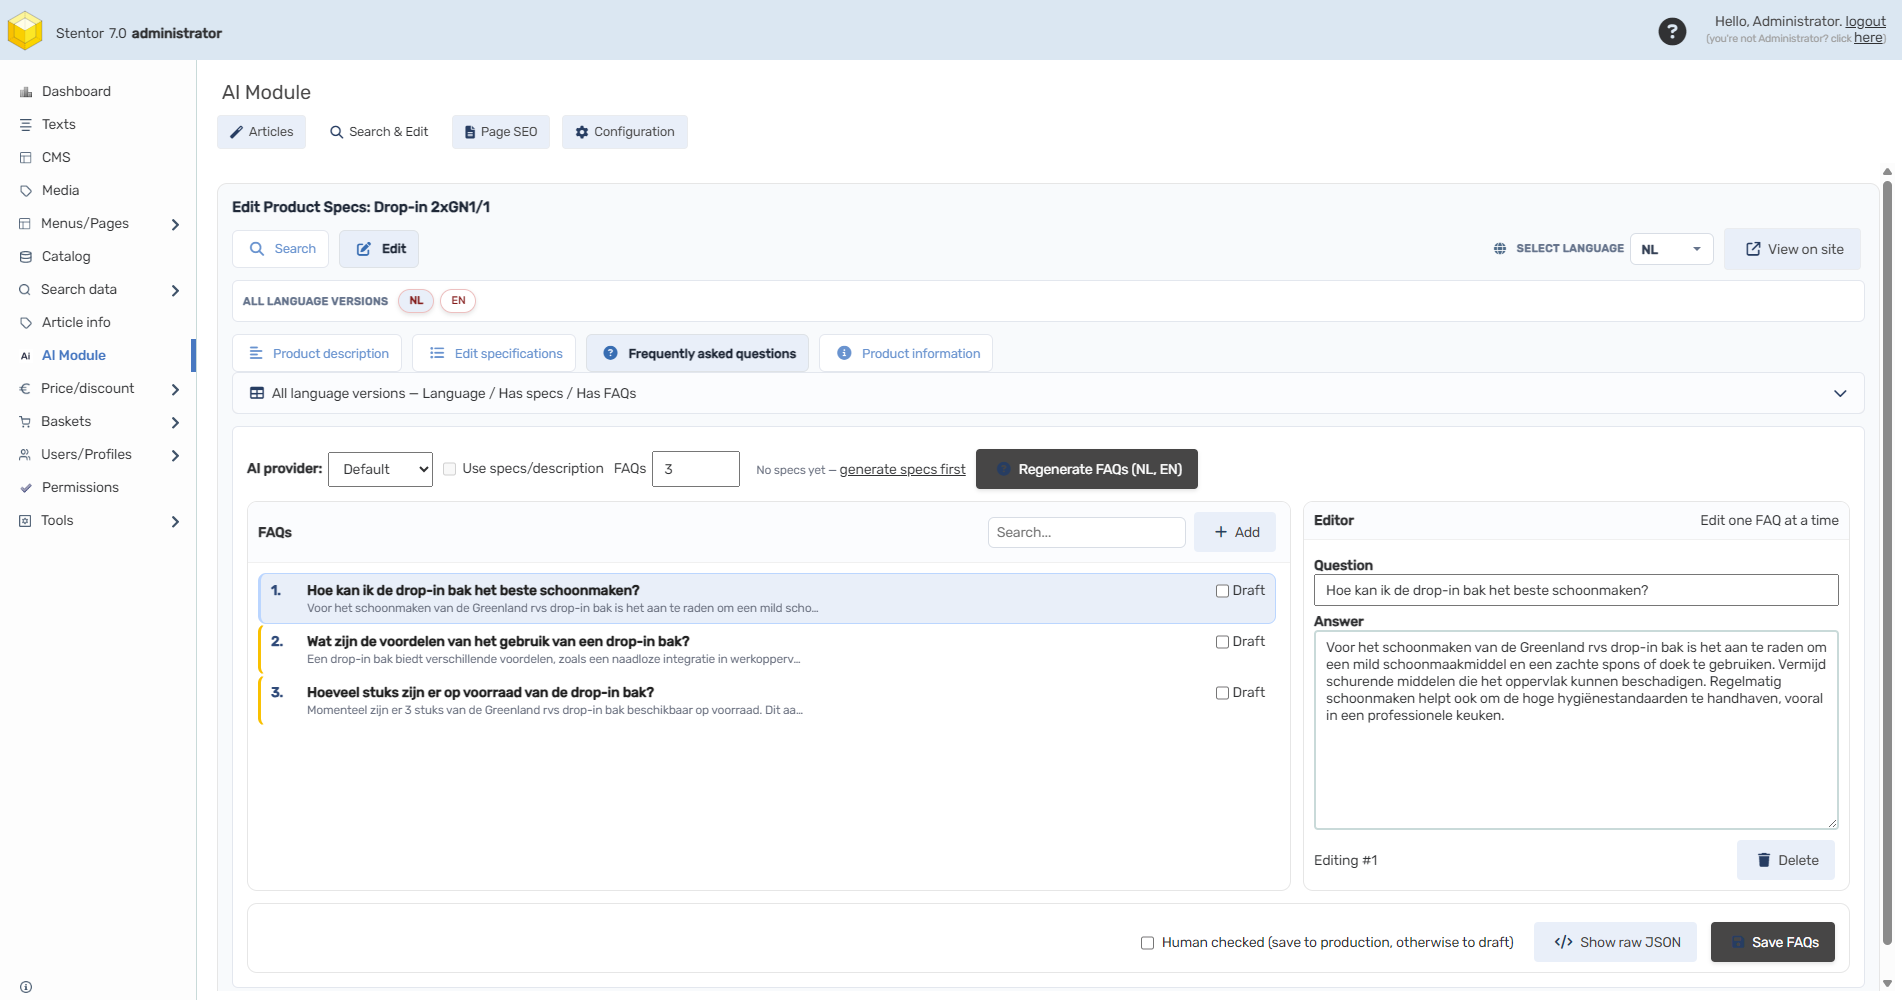Click the FAQs Search input box
Screen dimensions: 1902x1000
click(1087, 532)
